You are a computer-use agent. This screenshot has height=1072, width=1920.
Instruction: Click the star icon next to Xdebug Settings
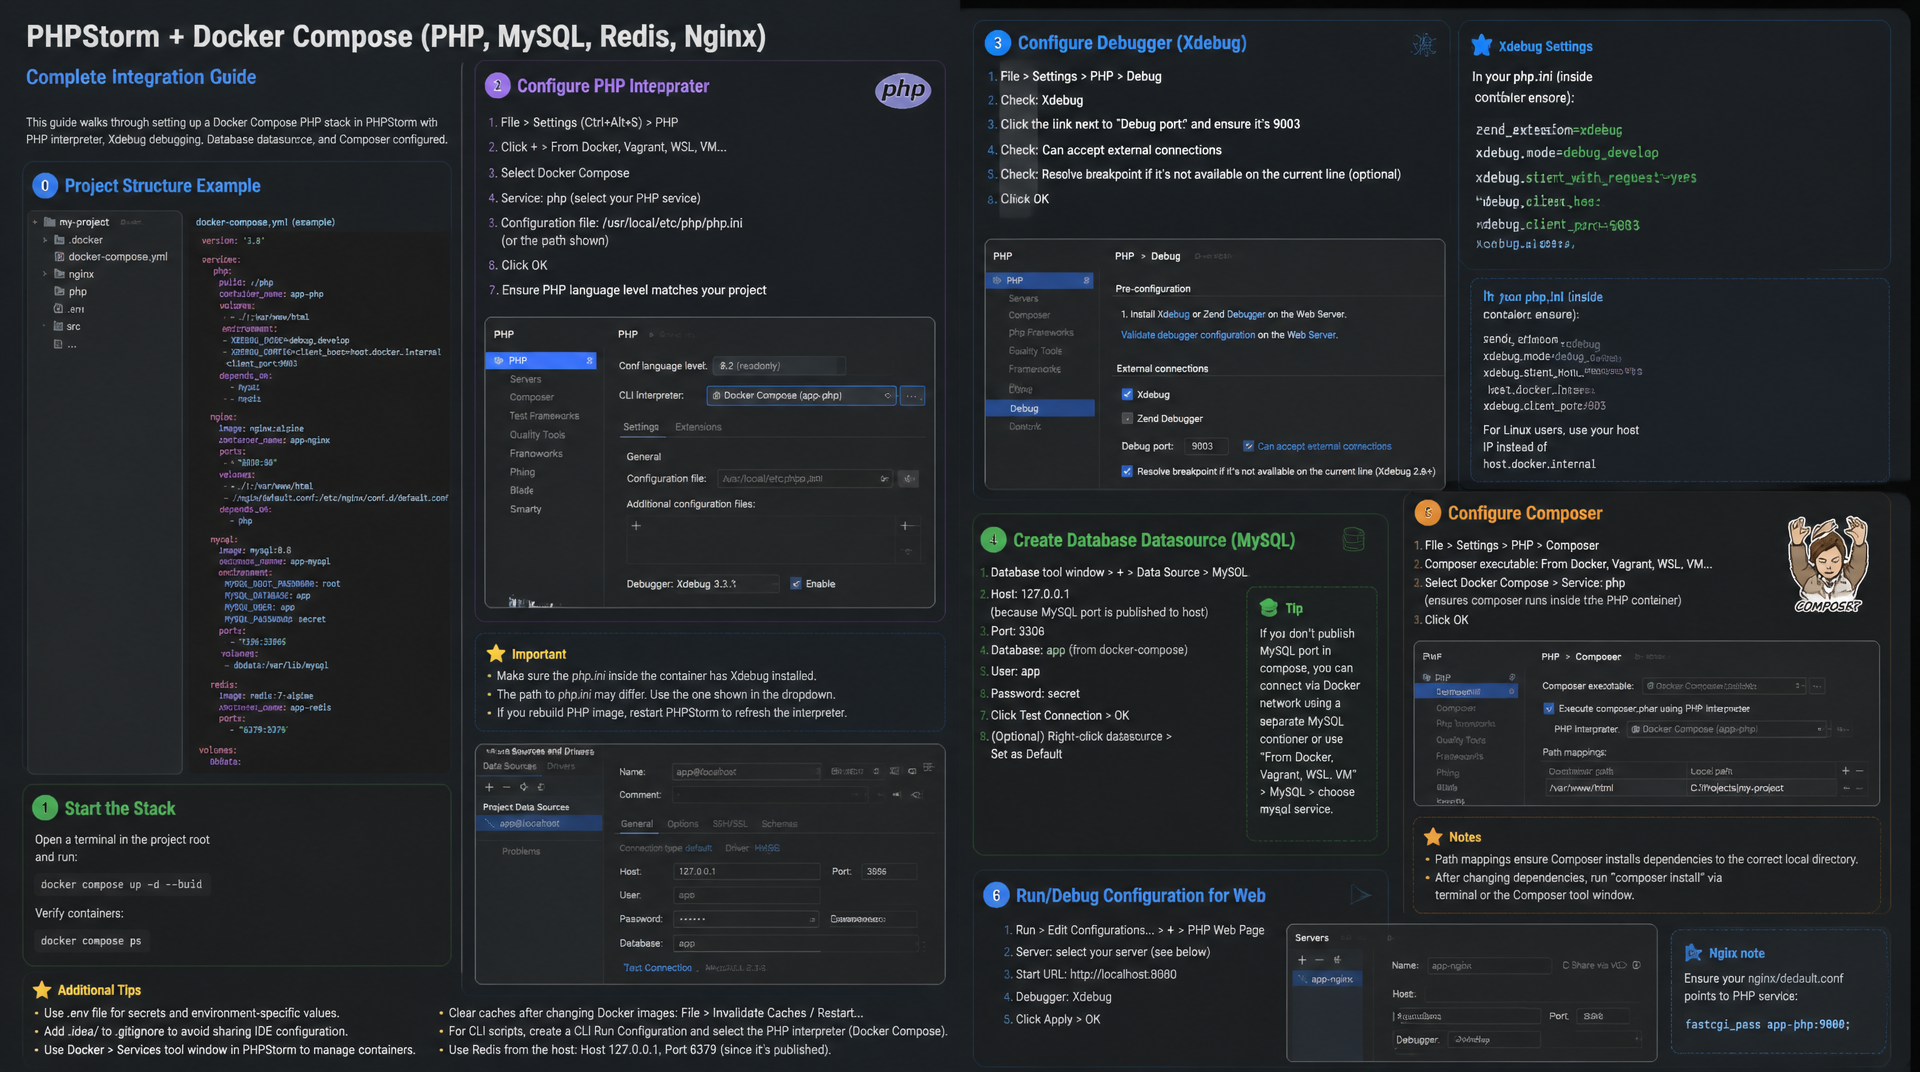pos(1482,46)
